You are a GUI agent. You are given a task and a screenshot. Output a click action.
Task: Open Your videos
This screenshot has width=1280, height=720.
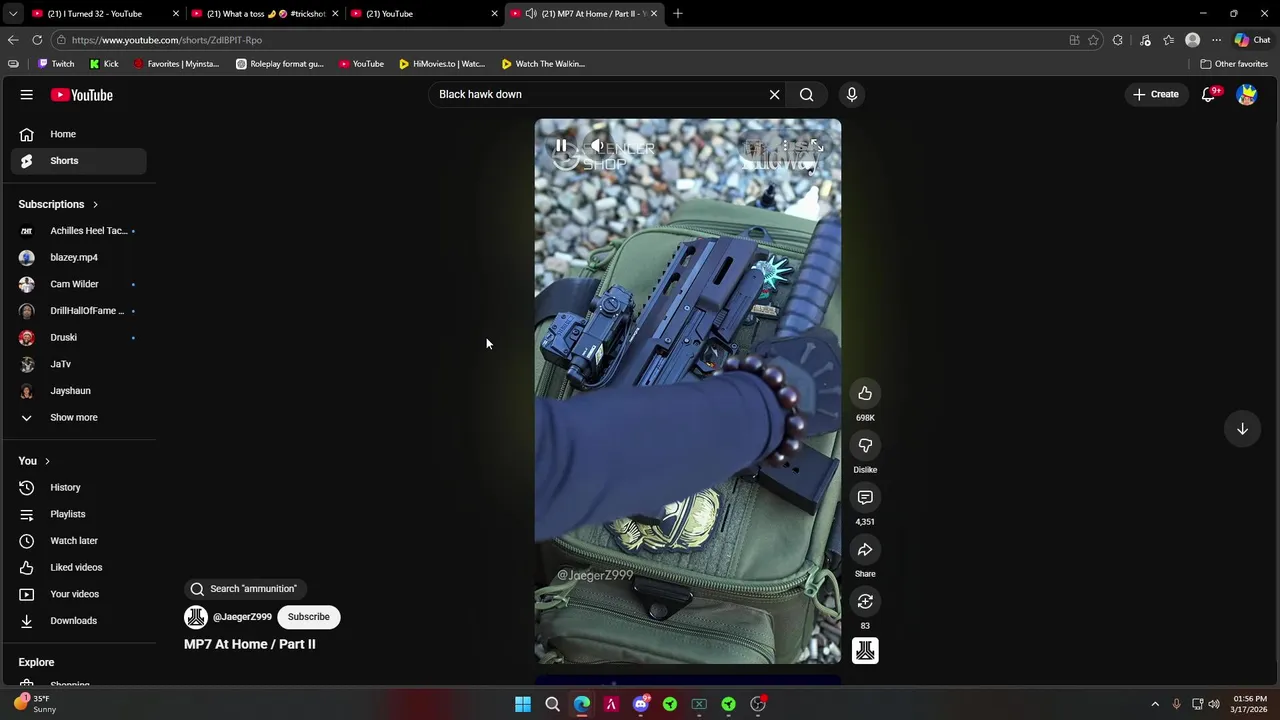(79, 594)
